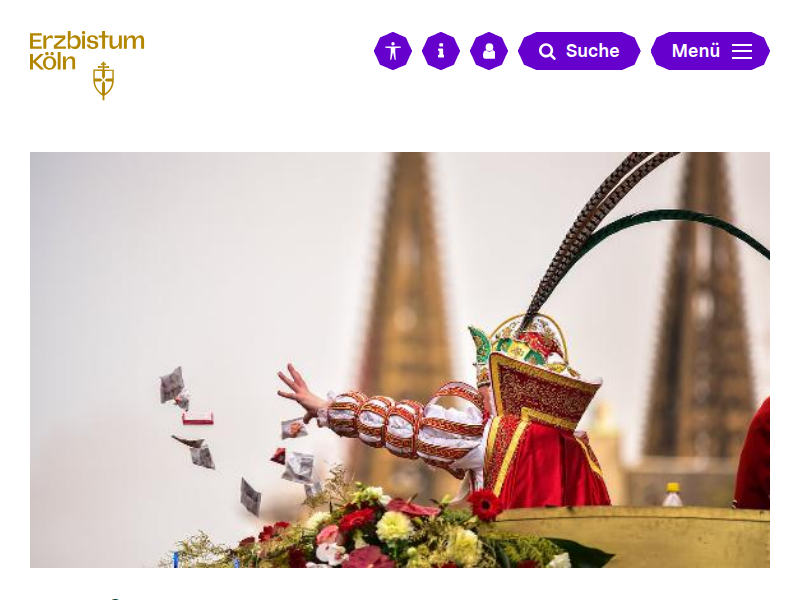The height and width of the screenshot is (600, 800).
Task: Go home via Erzbistum logo text
Action: tap(87, 41)
